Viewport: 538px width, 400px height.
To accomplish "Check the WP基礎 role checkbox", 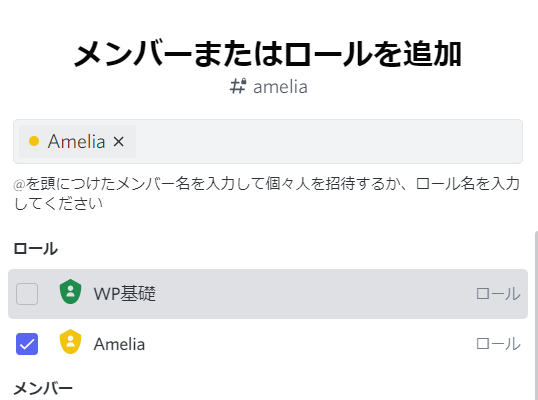I will click(27, 294).
